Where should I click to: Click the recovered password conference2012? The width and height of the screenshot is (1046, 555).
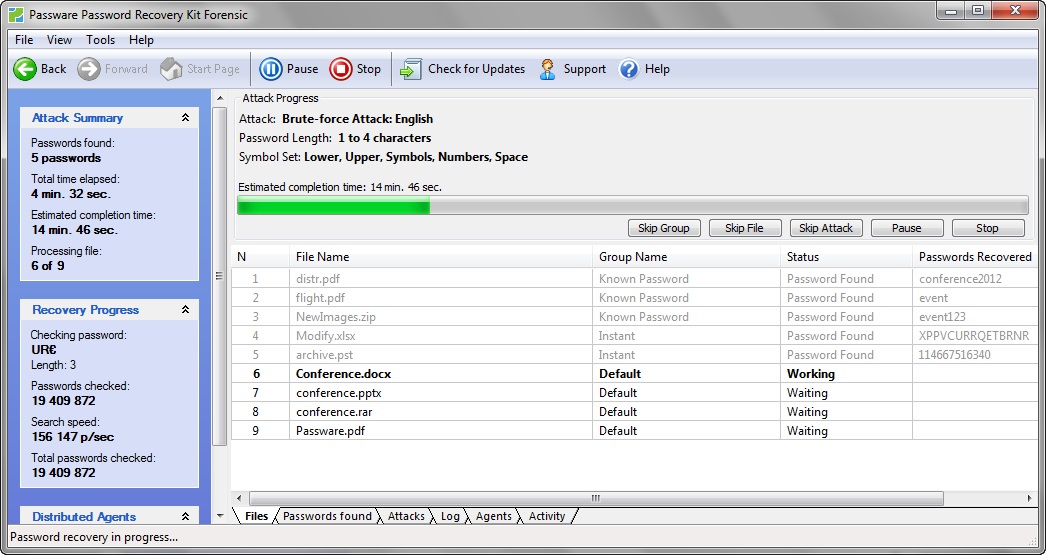[961, 279]
